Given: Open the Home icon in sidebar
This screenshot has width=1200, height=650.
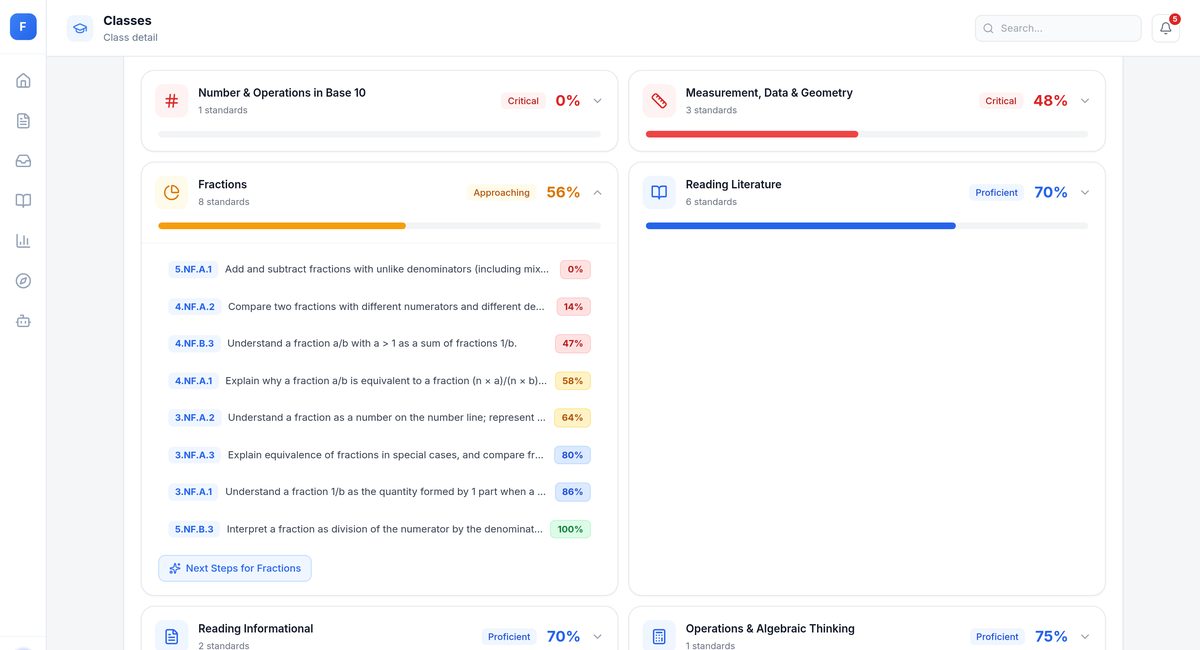Looking at the screenshot, I should coord(23,81).
